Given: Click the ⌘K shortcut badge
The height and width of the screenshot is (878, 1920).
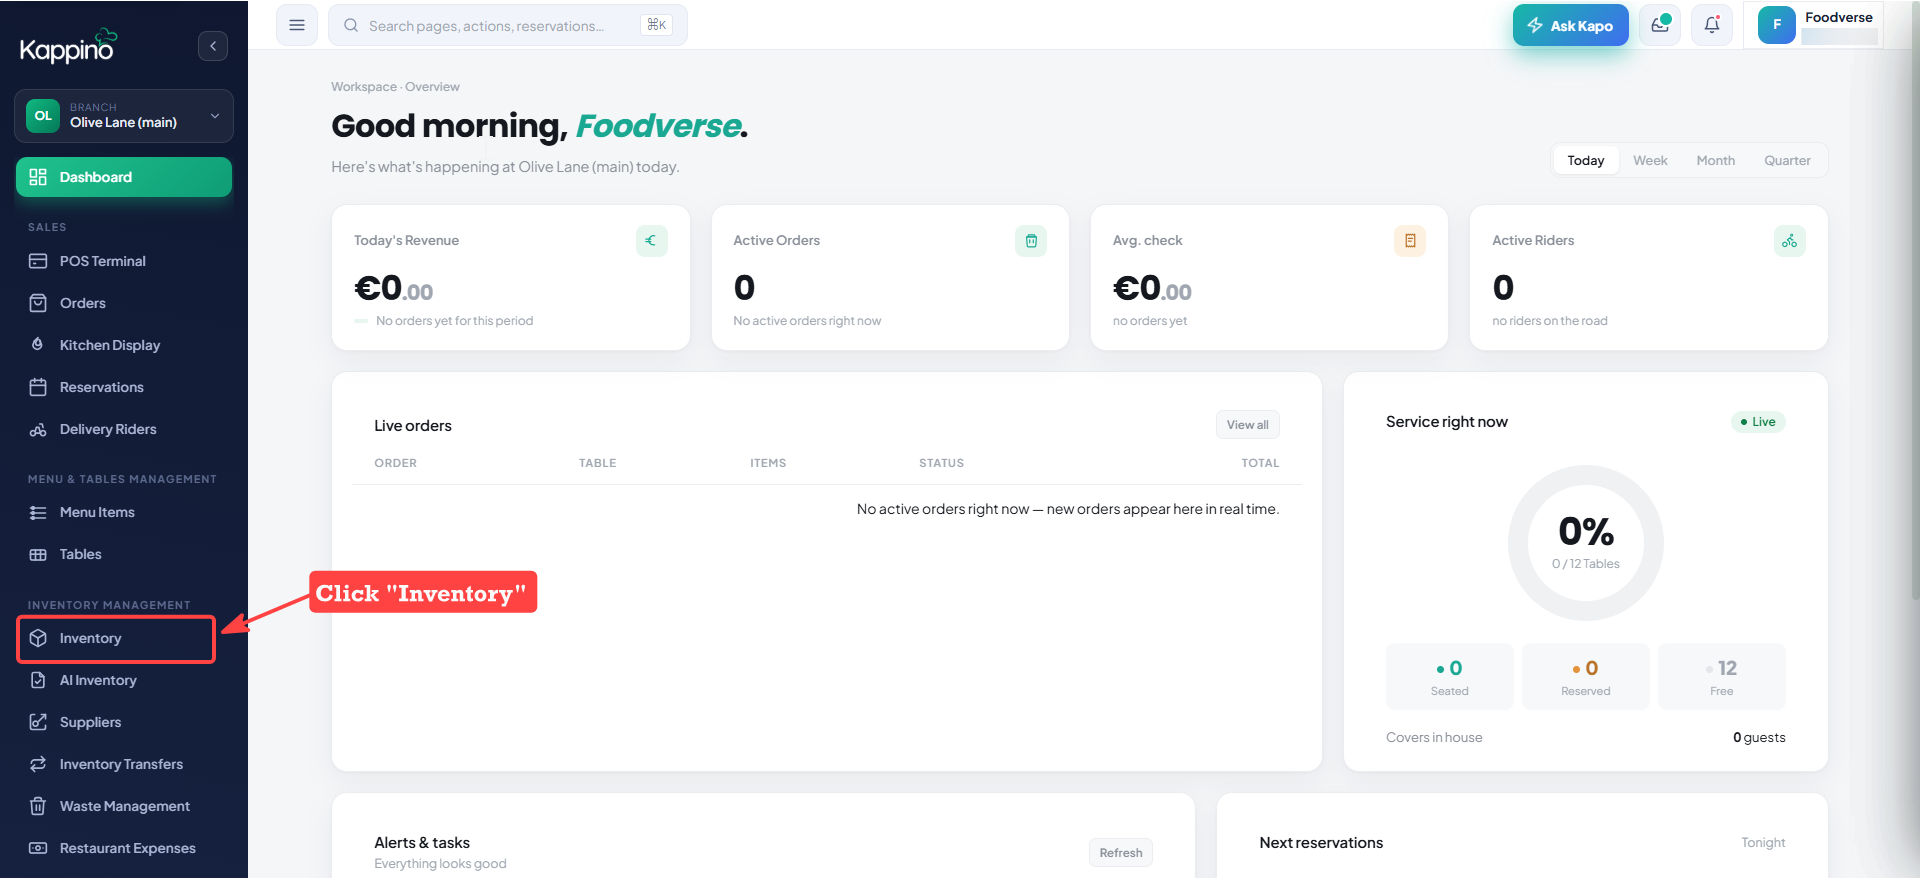Looking at the screenshot, I should (x=656, y=25).
